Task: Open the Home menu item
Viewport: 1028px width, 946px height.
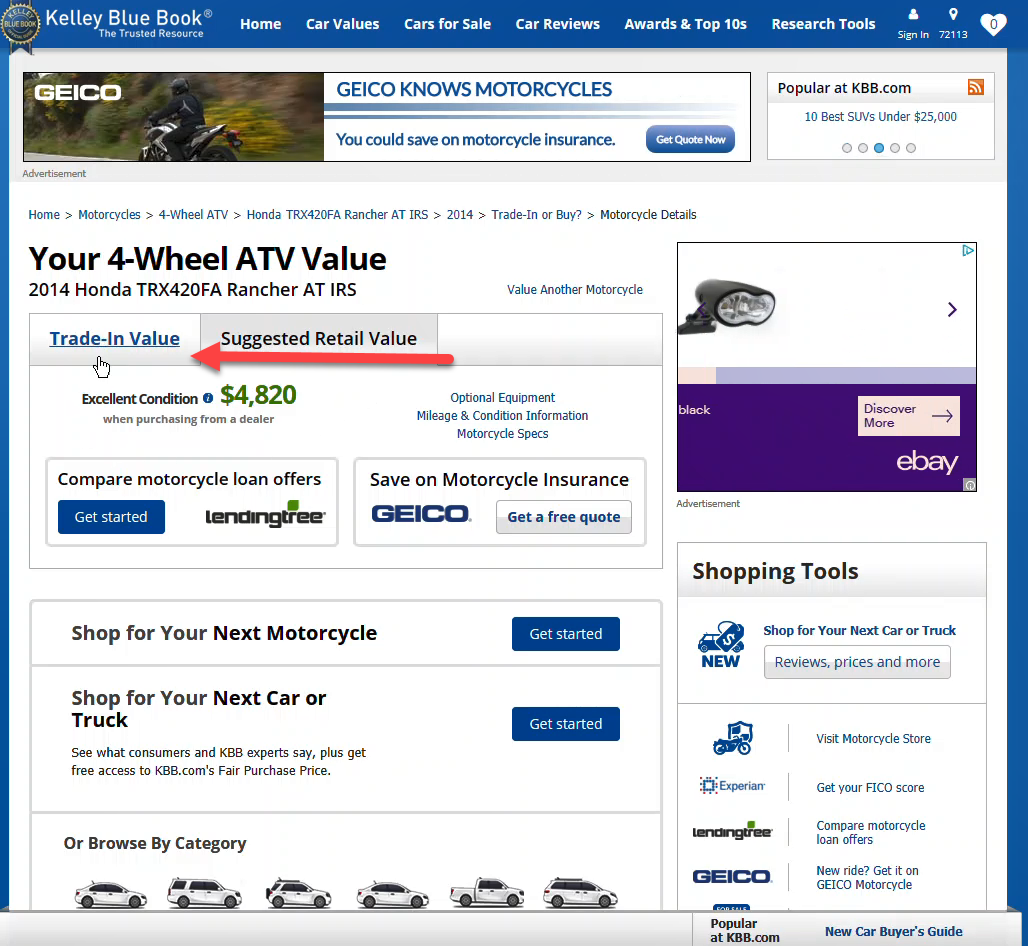Action: [260, 24]
